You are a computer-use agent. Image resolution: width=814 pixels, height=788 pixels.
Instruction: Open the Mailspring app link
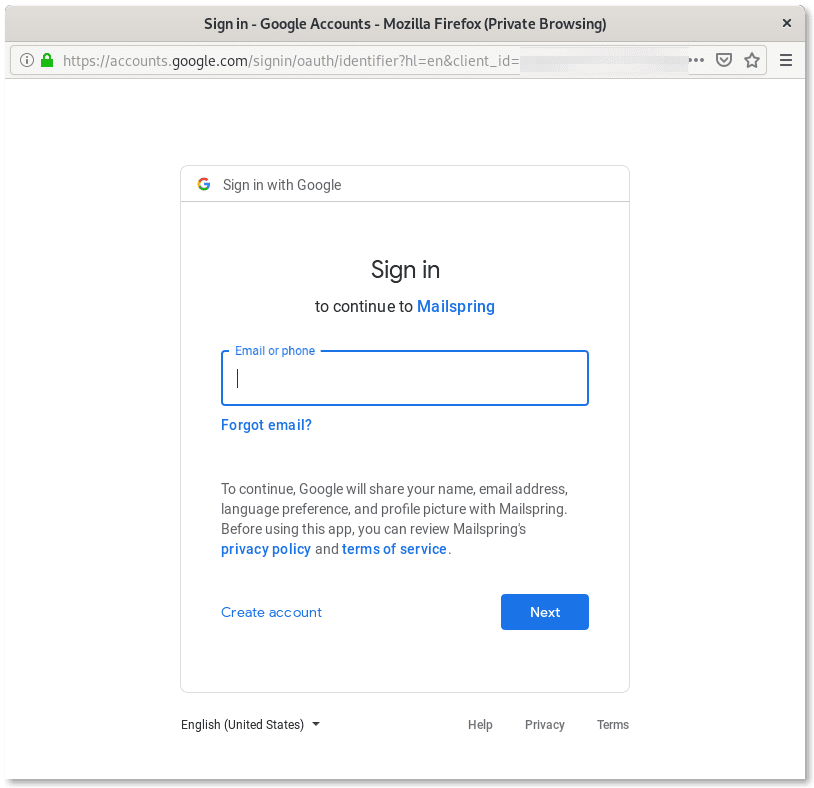[455, 306]
